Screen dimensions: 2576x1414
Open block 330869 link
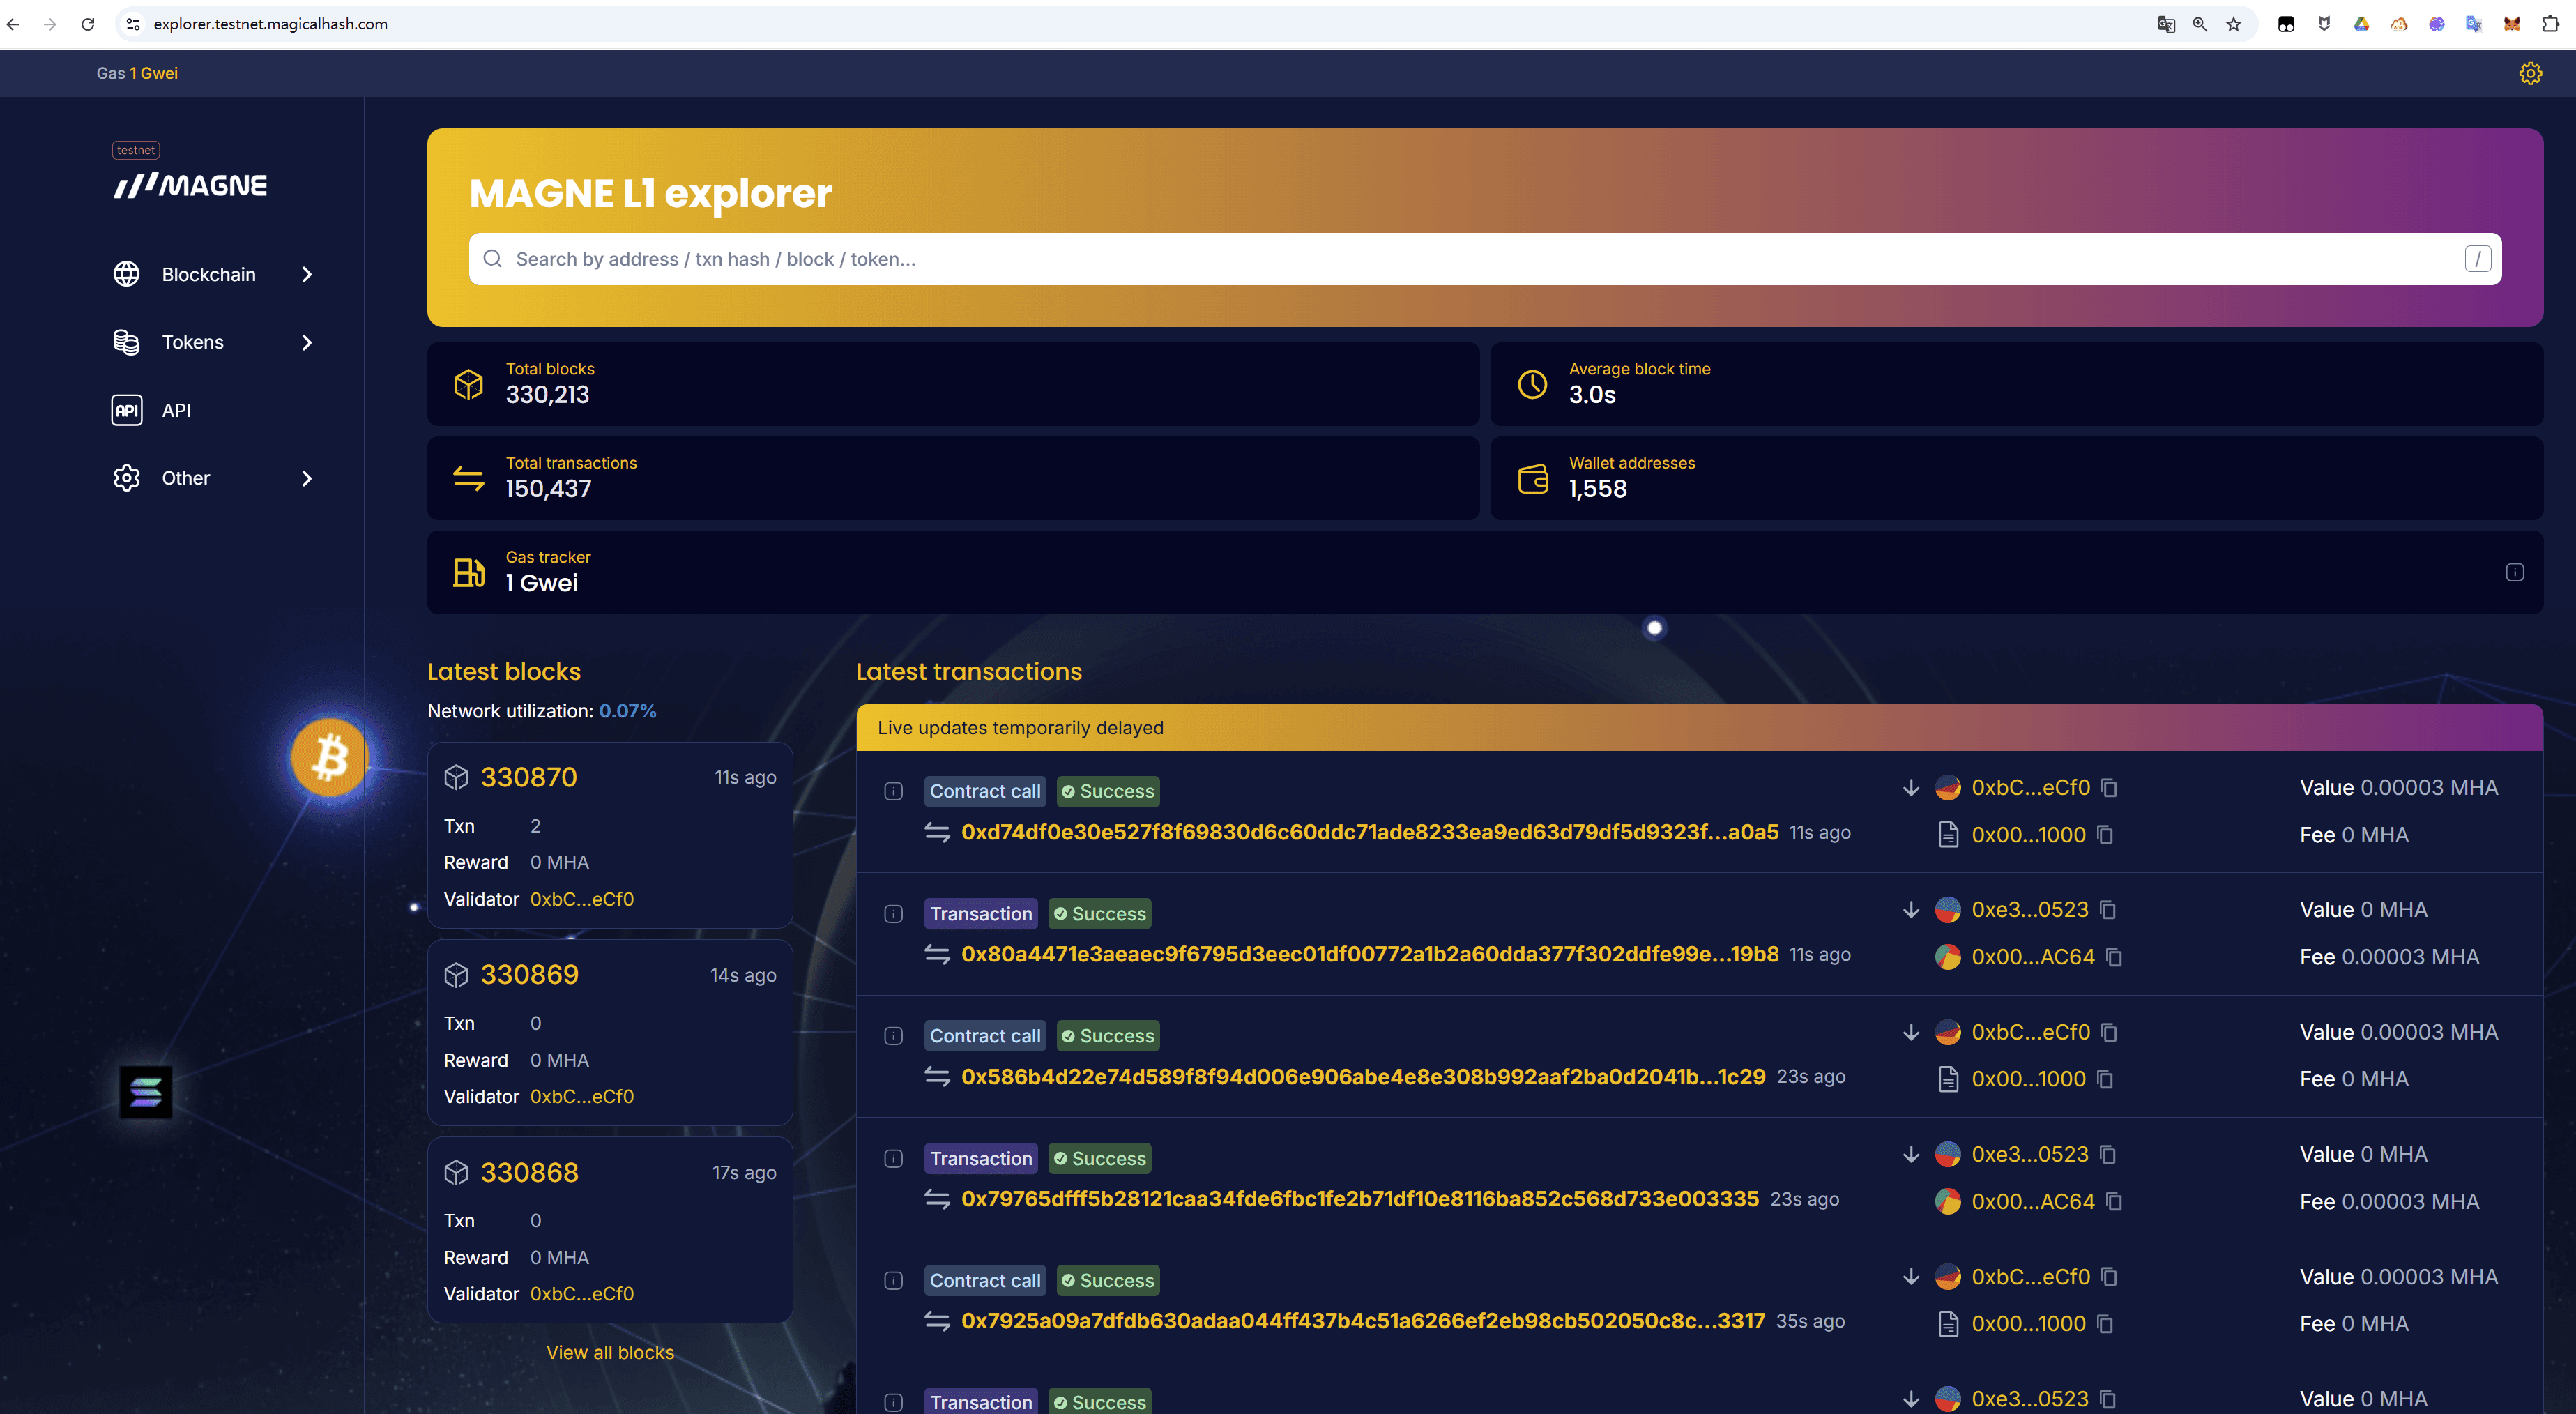point(529,975)
